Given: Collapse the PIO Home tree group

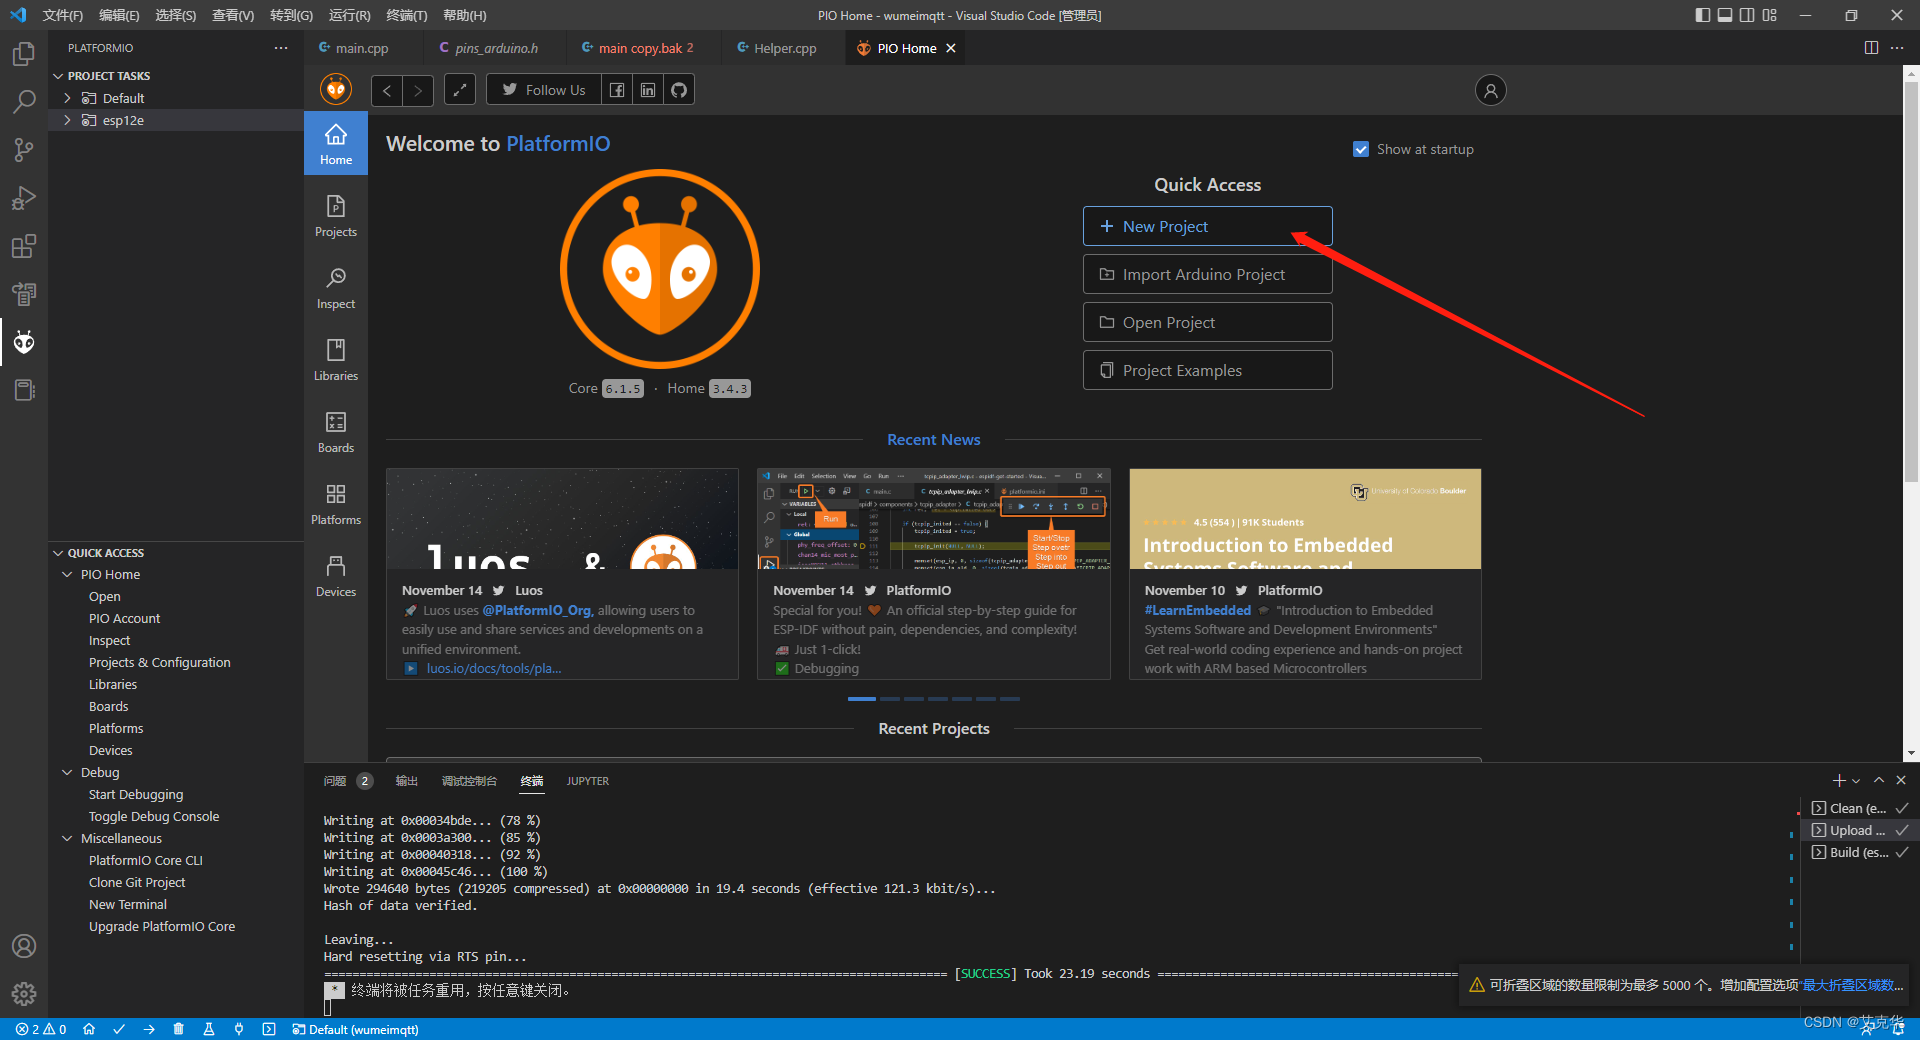Looking at the screenshot, I should point(67,575).
